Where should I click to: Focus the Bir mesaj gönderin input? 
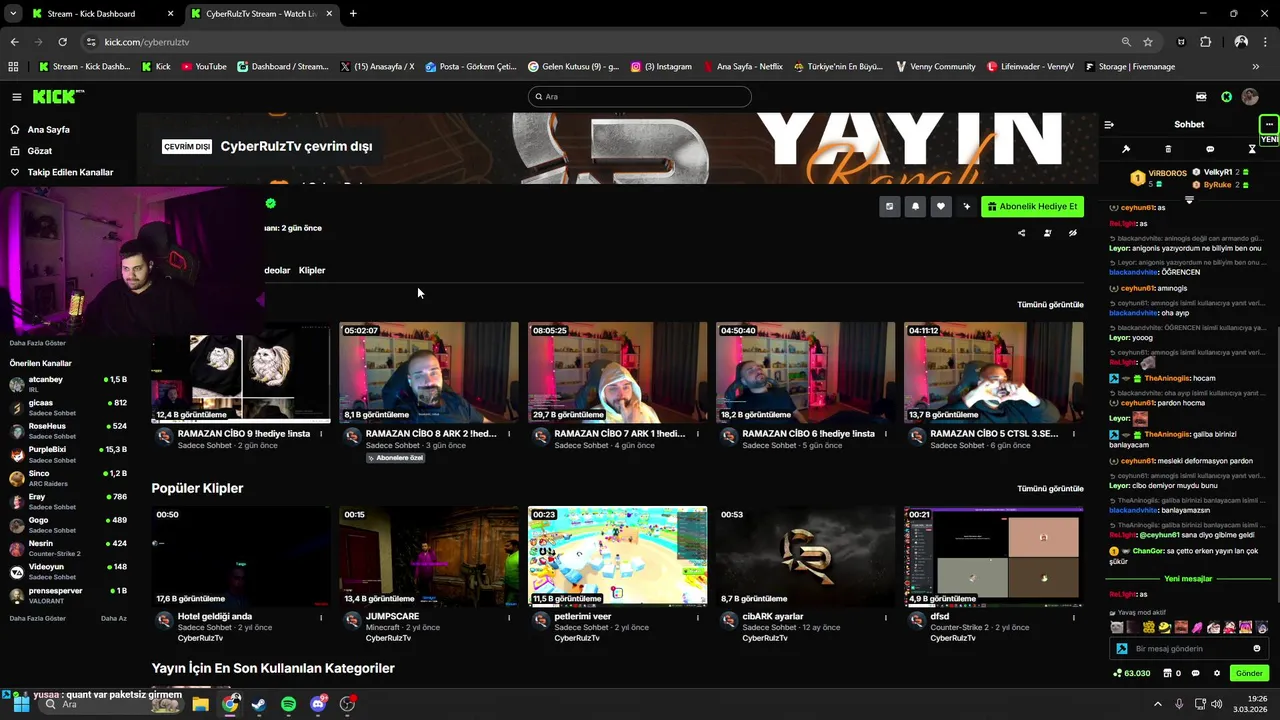click(1190, 649)
